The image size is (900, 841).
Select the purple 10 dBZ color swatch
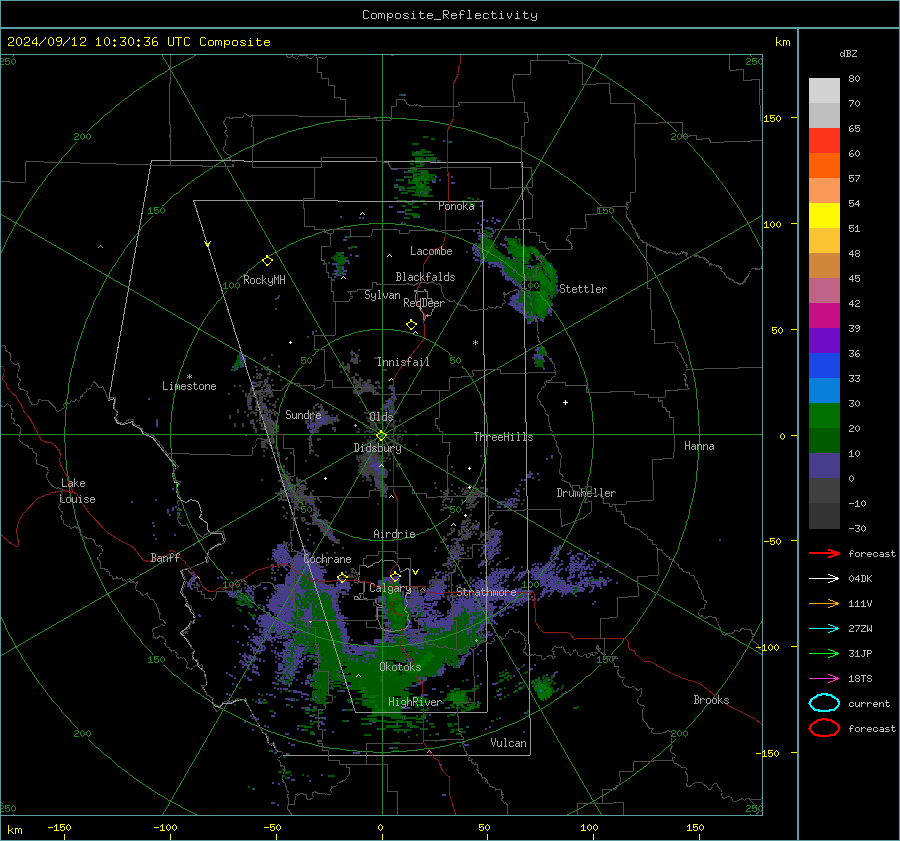click(824, 465)
